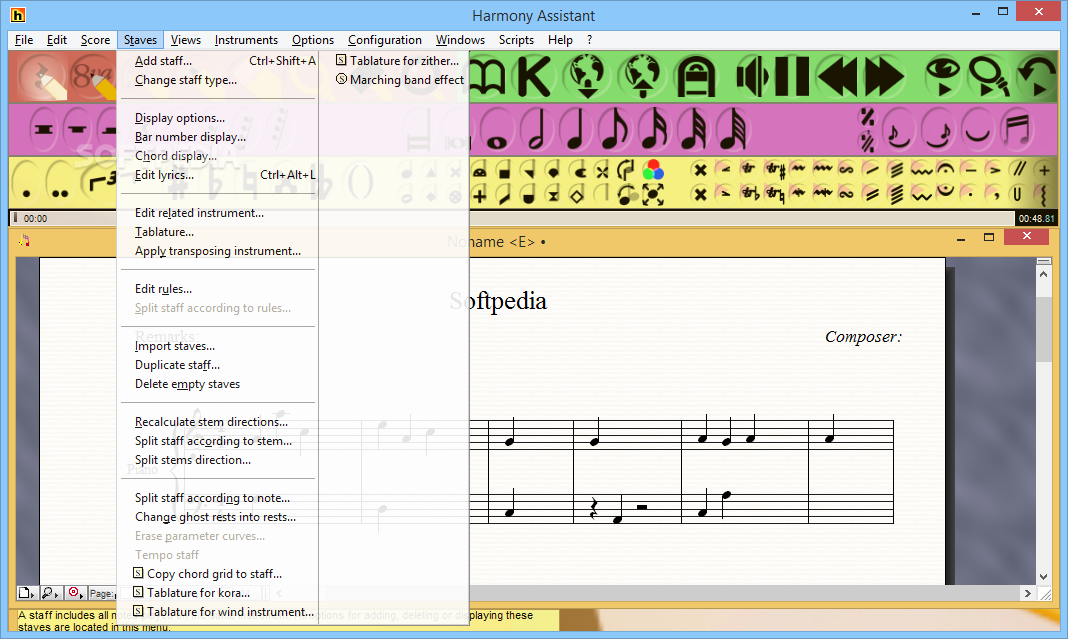
Task: Open the Score menu
Action: click(x=95, y=40)
